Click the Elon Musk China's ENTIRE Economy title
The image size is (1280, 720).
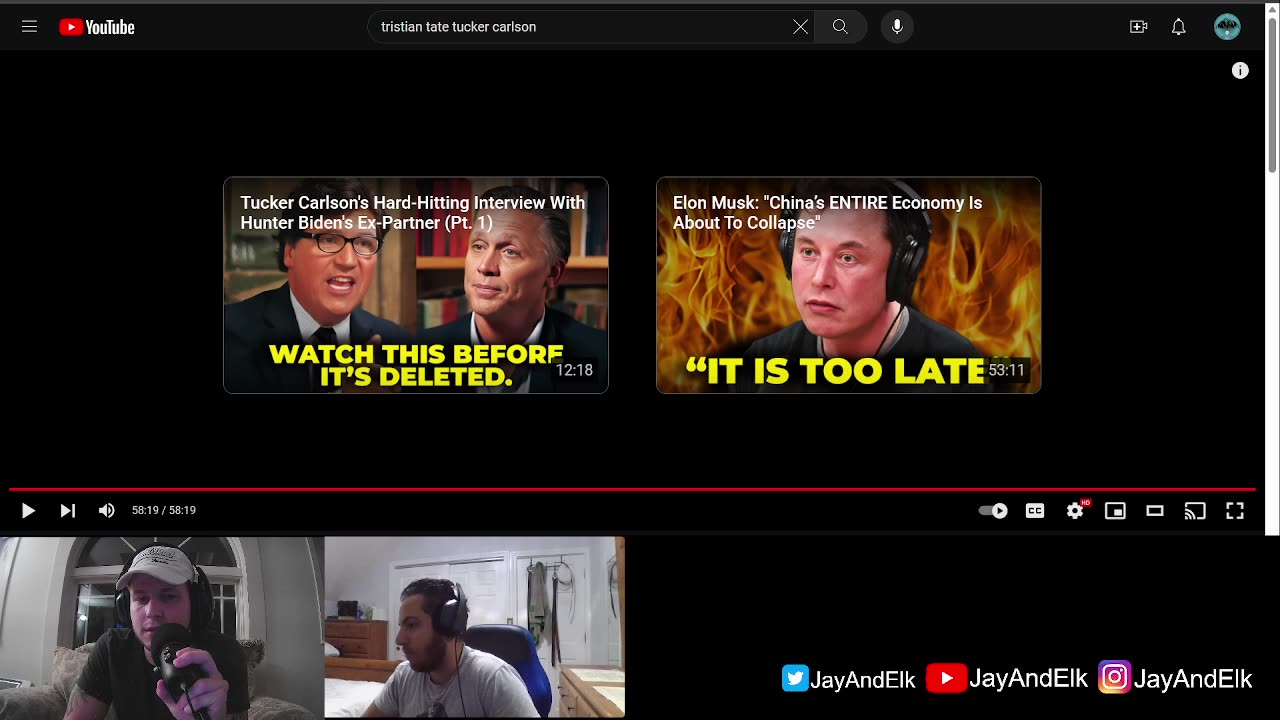(x=827, y=212)
